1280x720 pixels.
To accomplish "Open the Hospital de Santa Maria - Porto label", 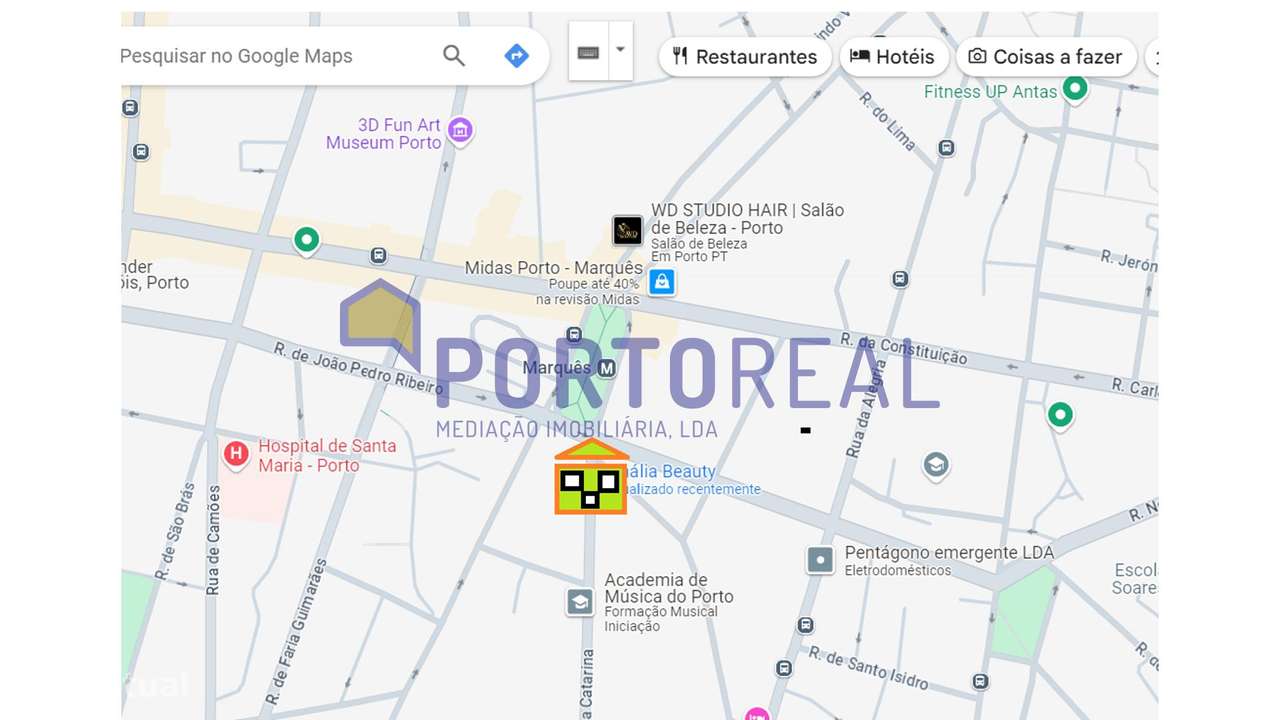I will [327, 455].
